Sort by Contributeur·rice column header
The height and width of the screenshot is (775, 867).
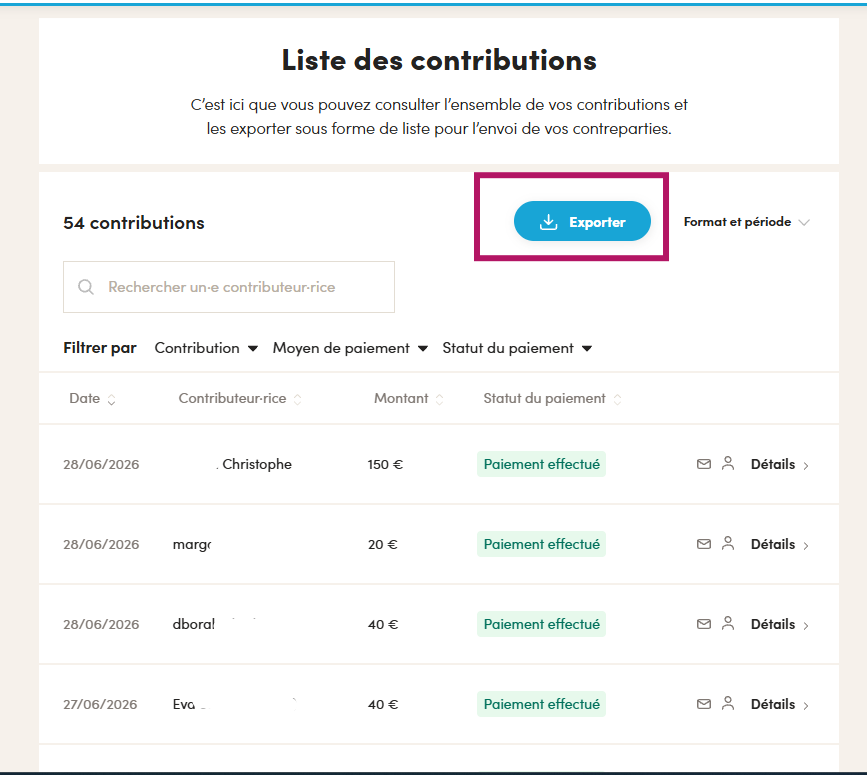[240, 399]
